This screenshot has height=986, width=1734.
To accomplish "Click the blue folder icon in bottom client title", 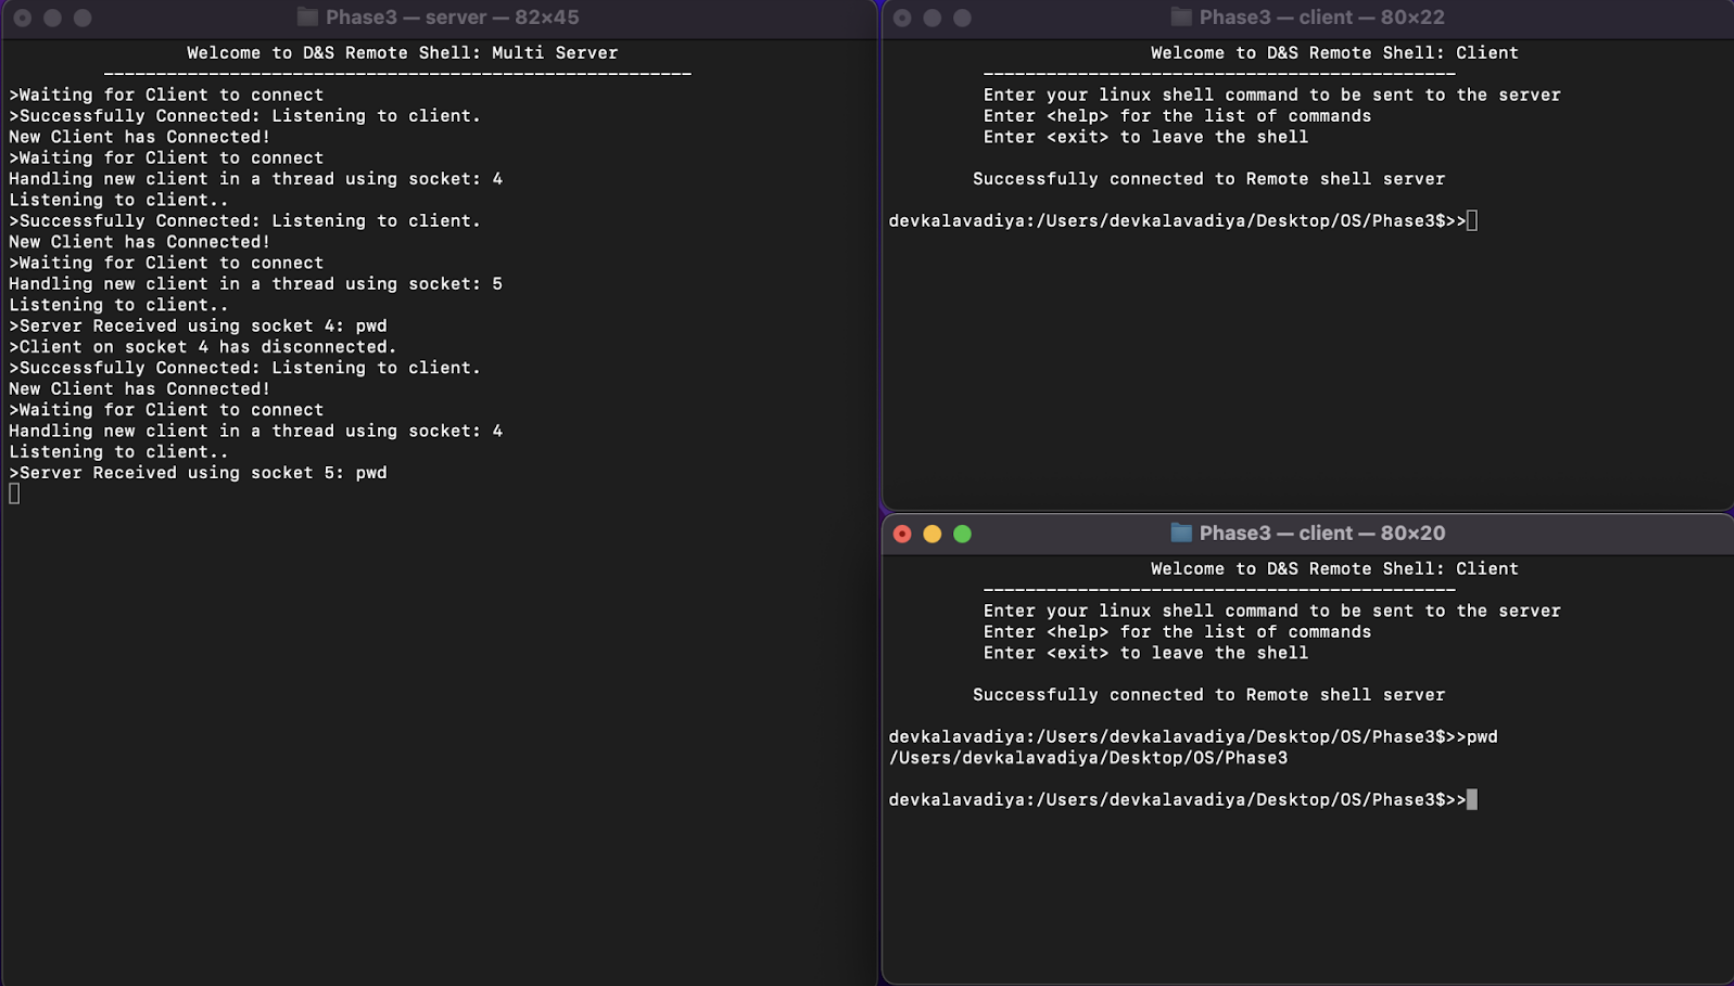I will [x=1181, y=533].
